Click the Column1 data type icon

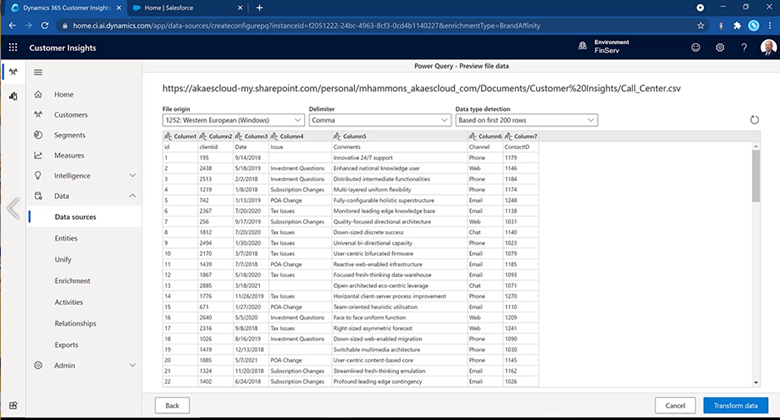point(168,136)
